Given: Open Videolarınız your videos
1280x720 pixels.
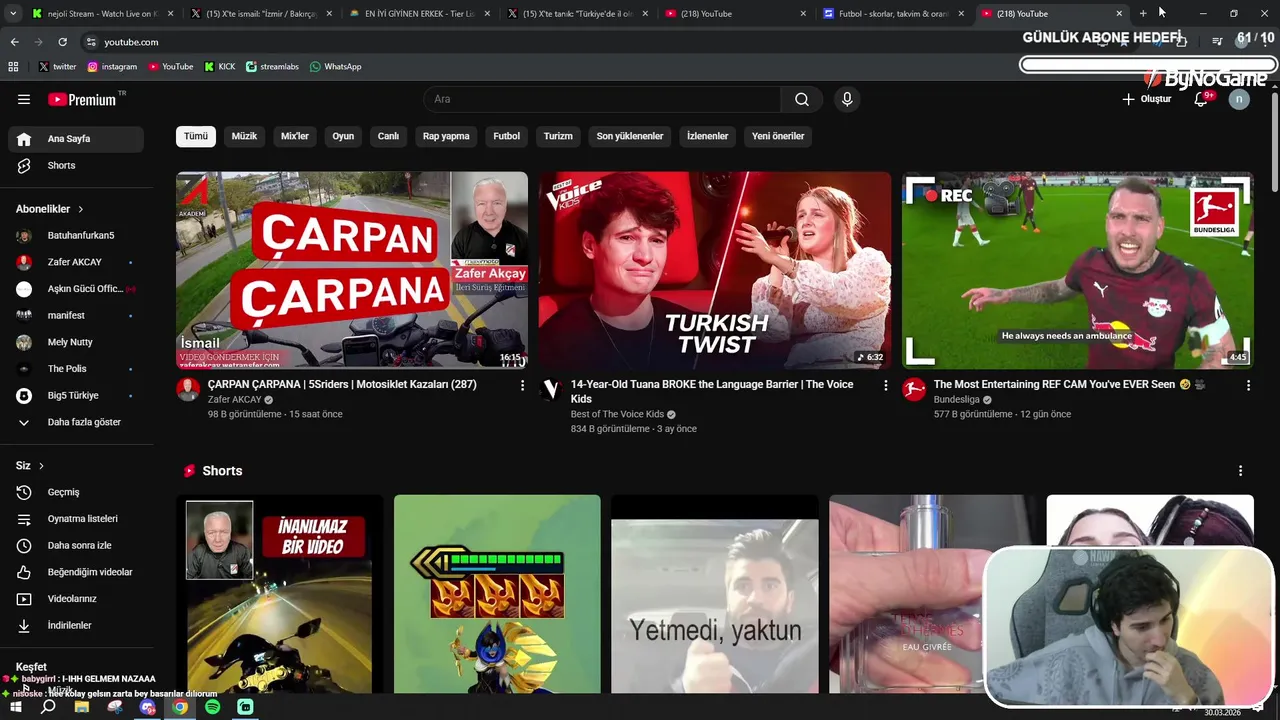Looking at the screenshot, I should tap(76, 599).
